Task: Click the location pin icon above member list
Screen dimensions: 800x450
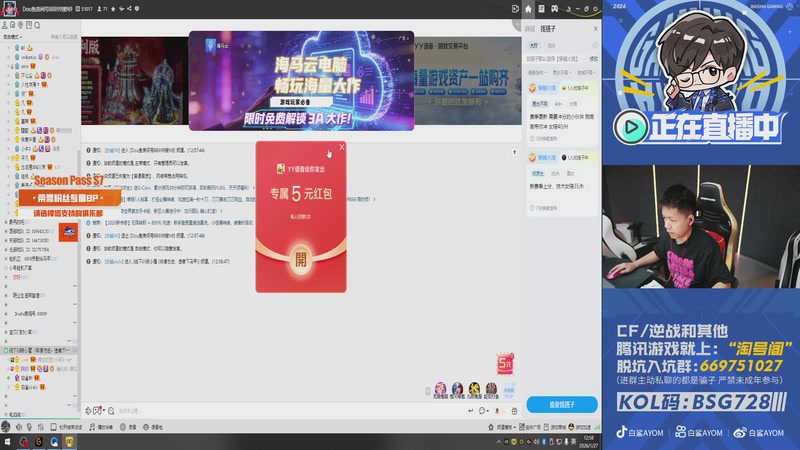Action: click(x=20, y=25)
